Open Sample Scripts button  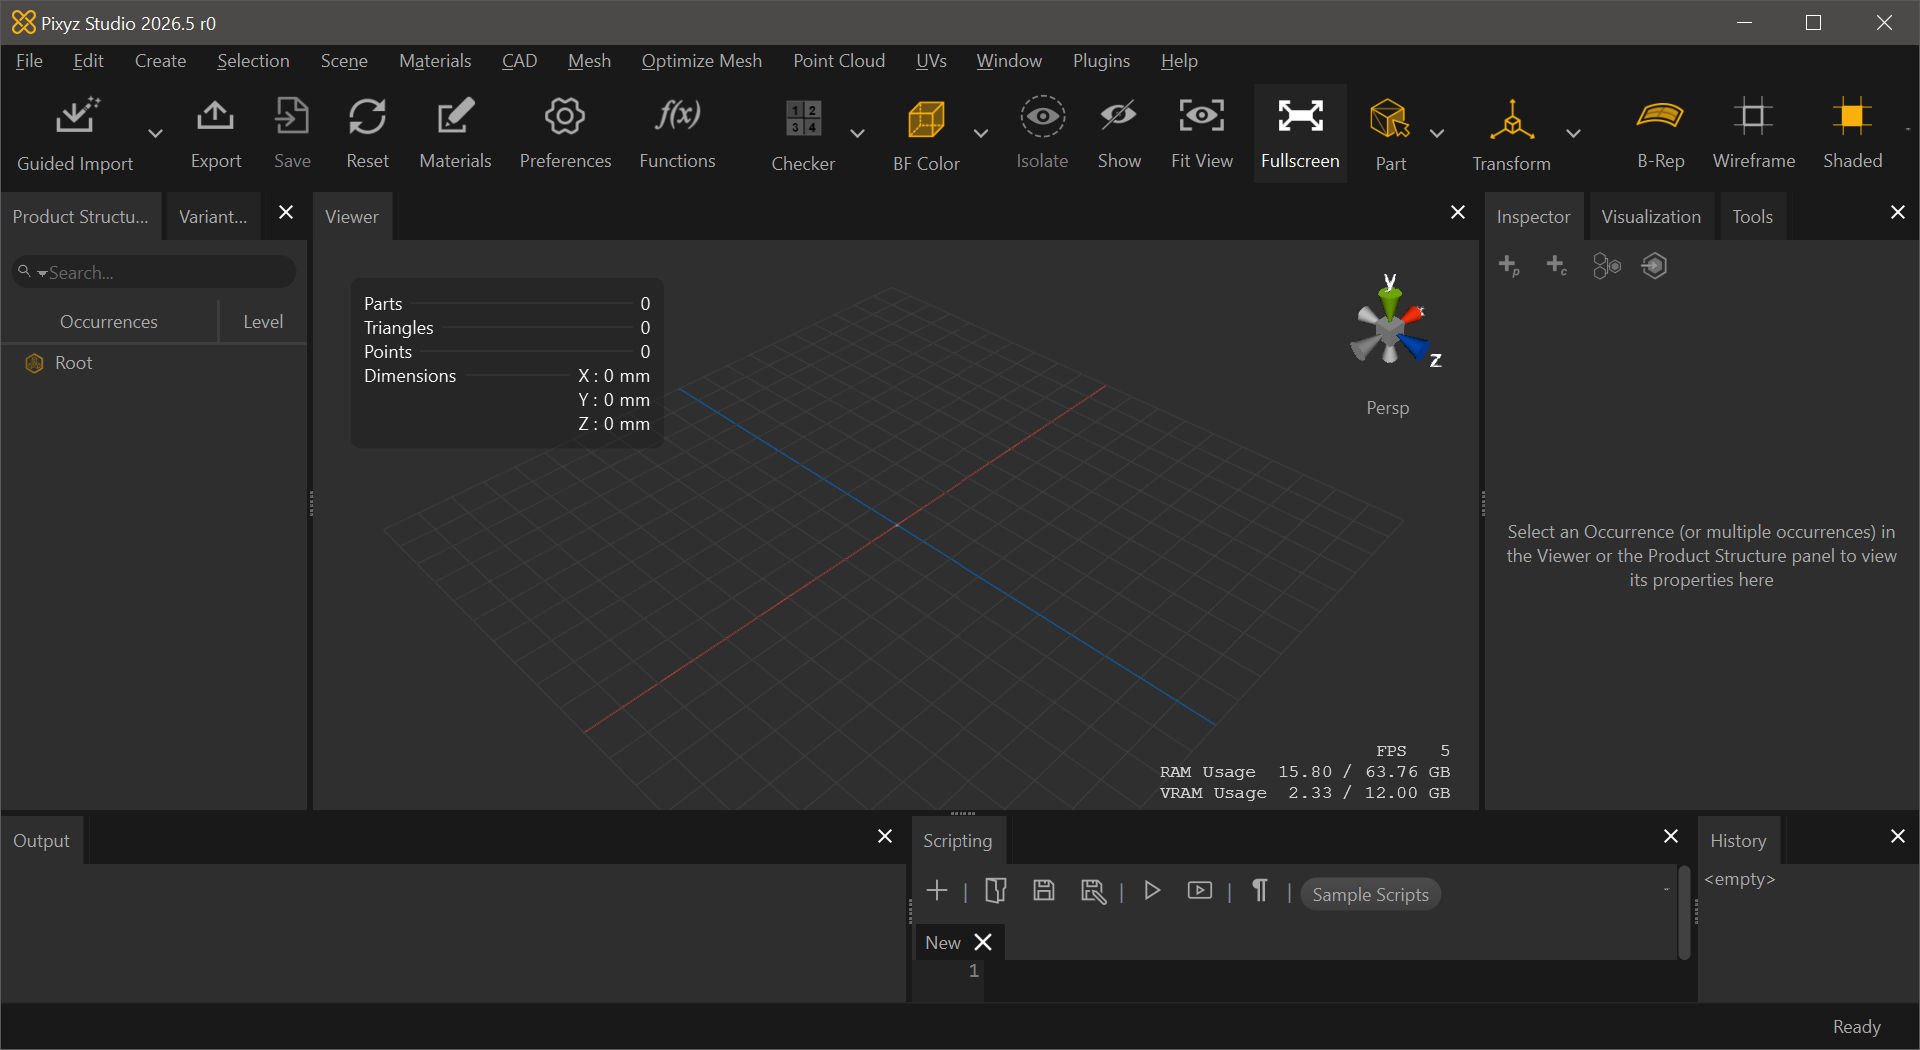1370,894
